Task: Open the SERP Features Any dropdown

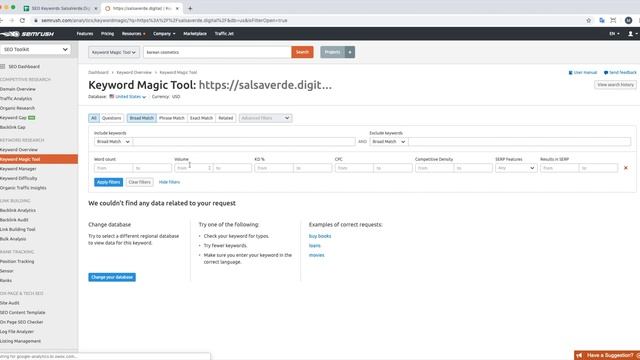Action: [x=516, y=168]
